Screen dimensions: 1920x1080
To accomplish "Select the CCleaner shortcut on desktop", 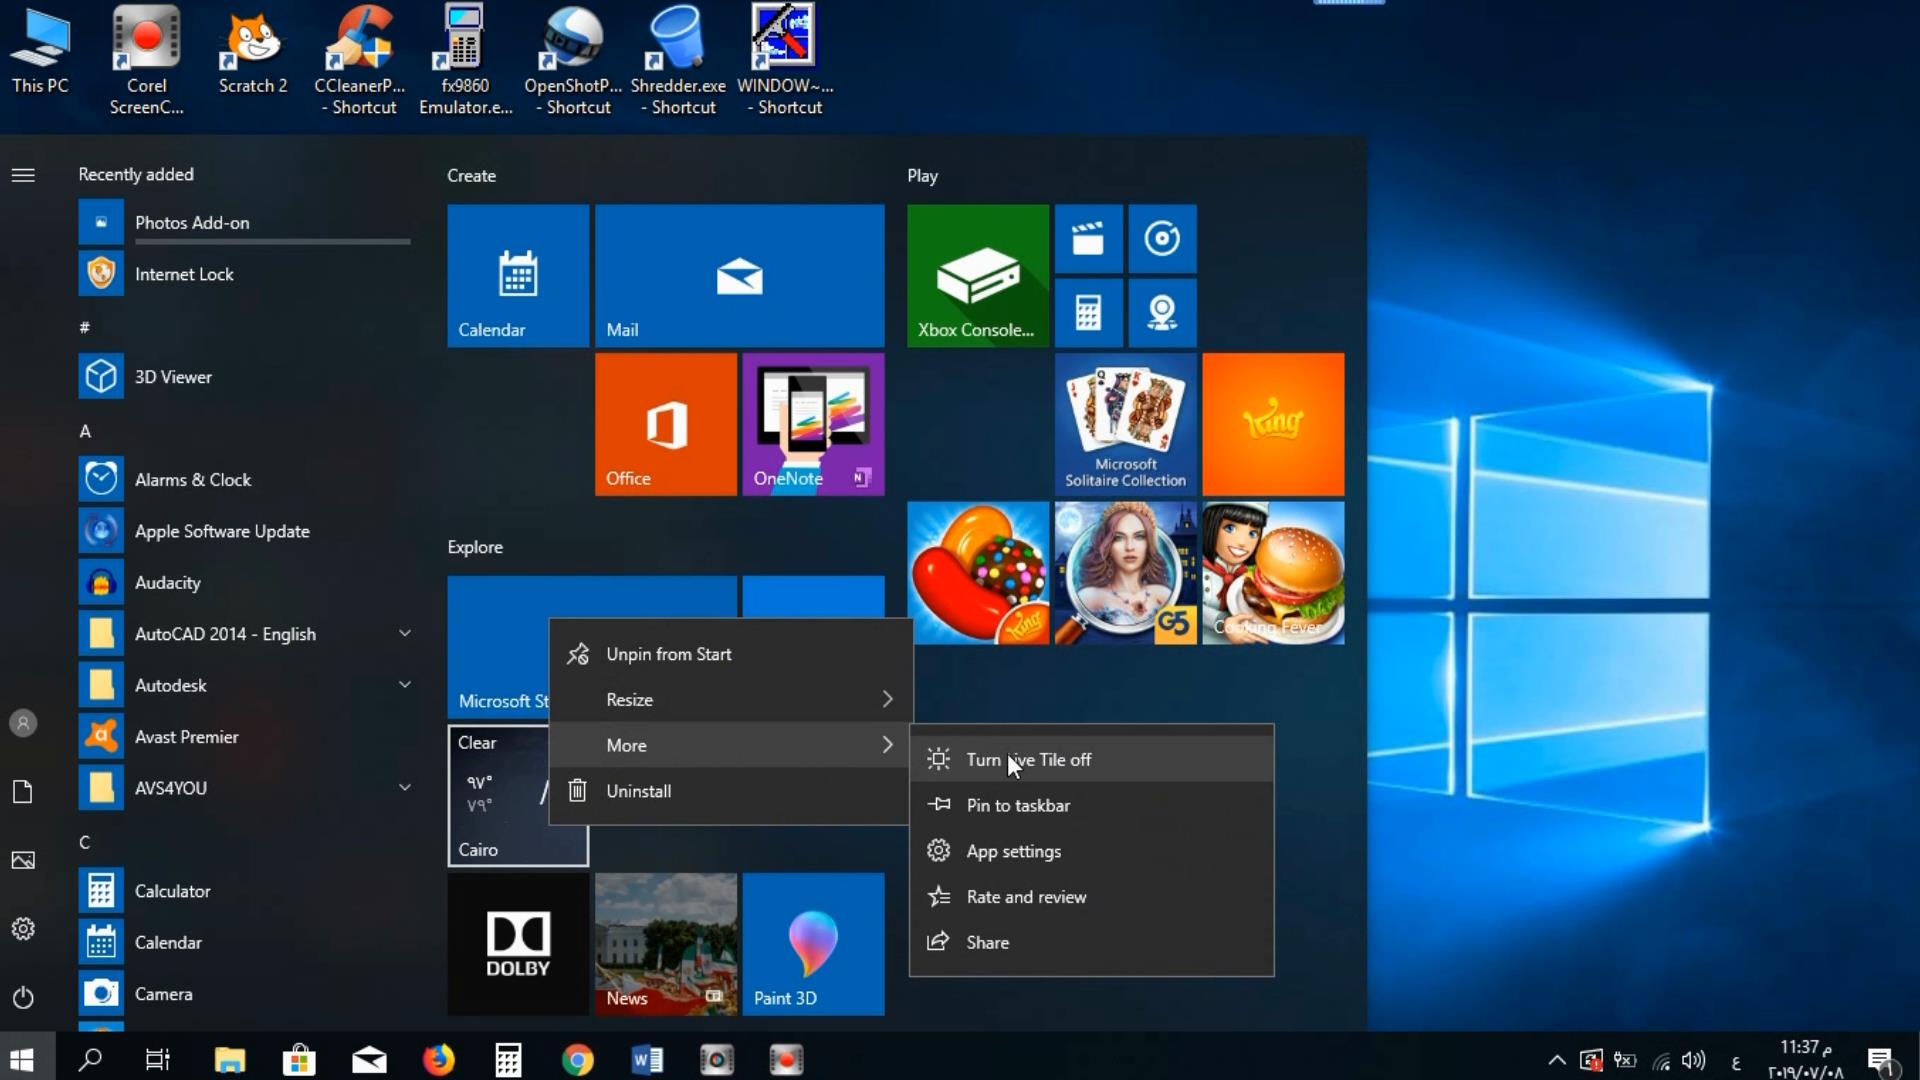I will coord(359,62).
